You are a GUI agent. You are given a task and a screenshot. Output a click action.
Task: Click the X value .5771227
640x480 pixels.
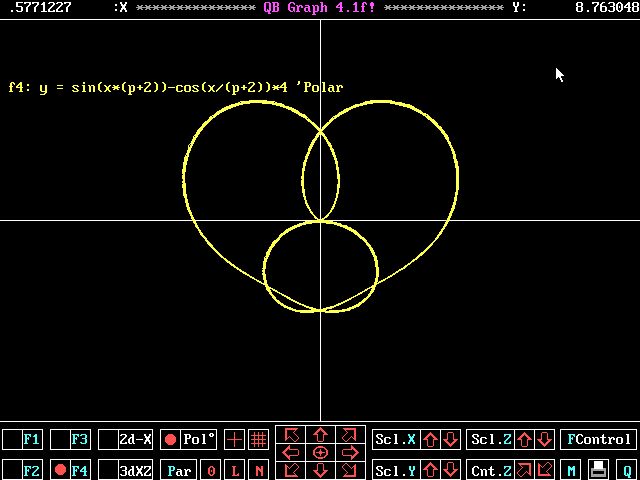tap(40, 7)
